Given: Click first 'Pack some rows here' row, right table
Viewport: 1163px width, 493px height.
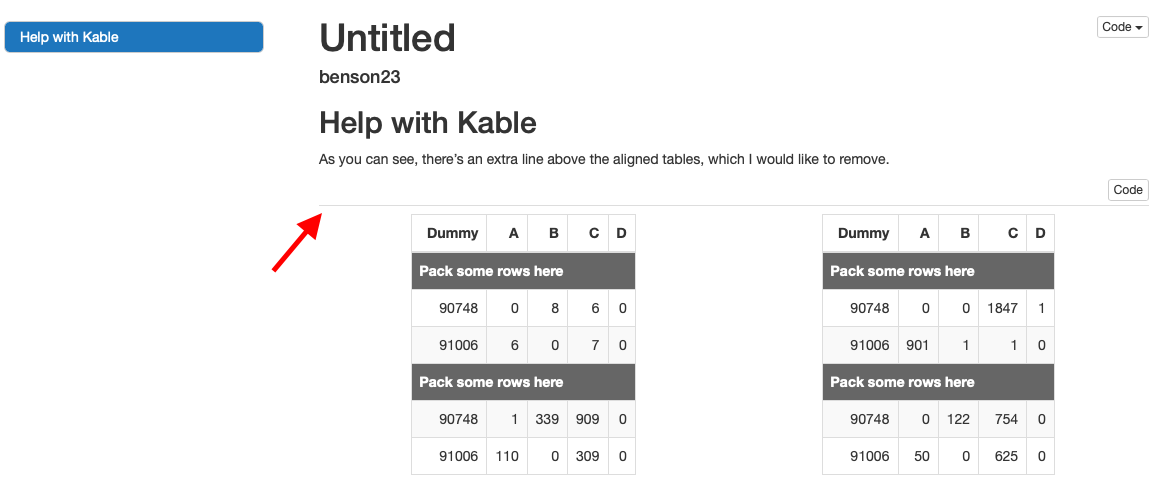Looking at the screenshot, I should [938, 271].
